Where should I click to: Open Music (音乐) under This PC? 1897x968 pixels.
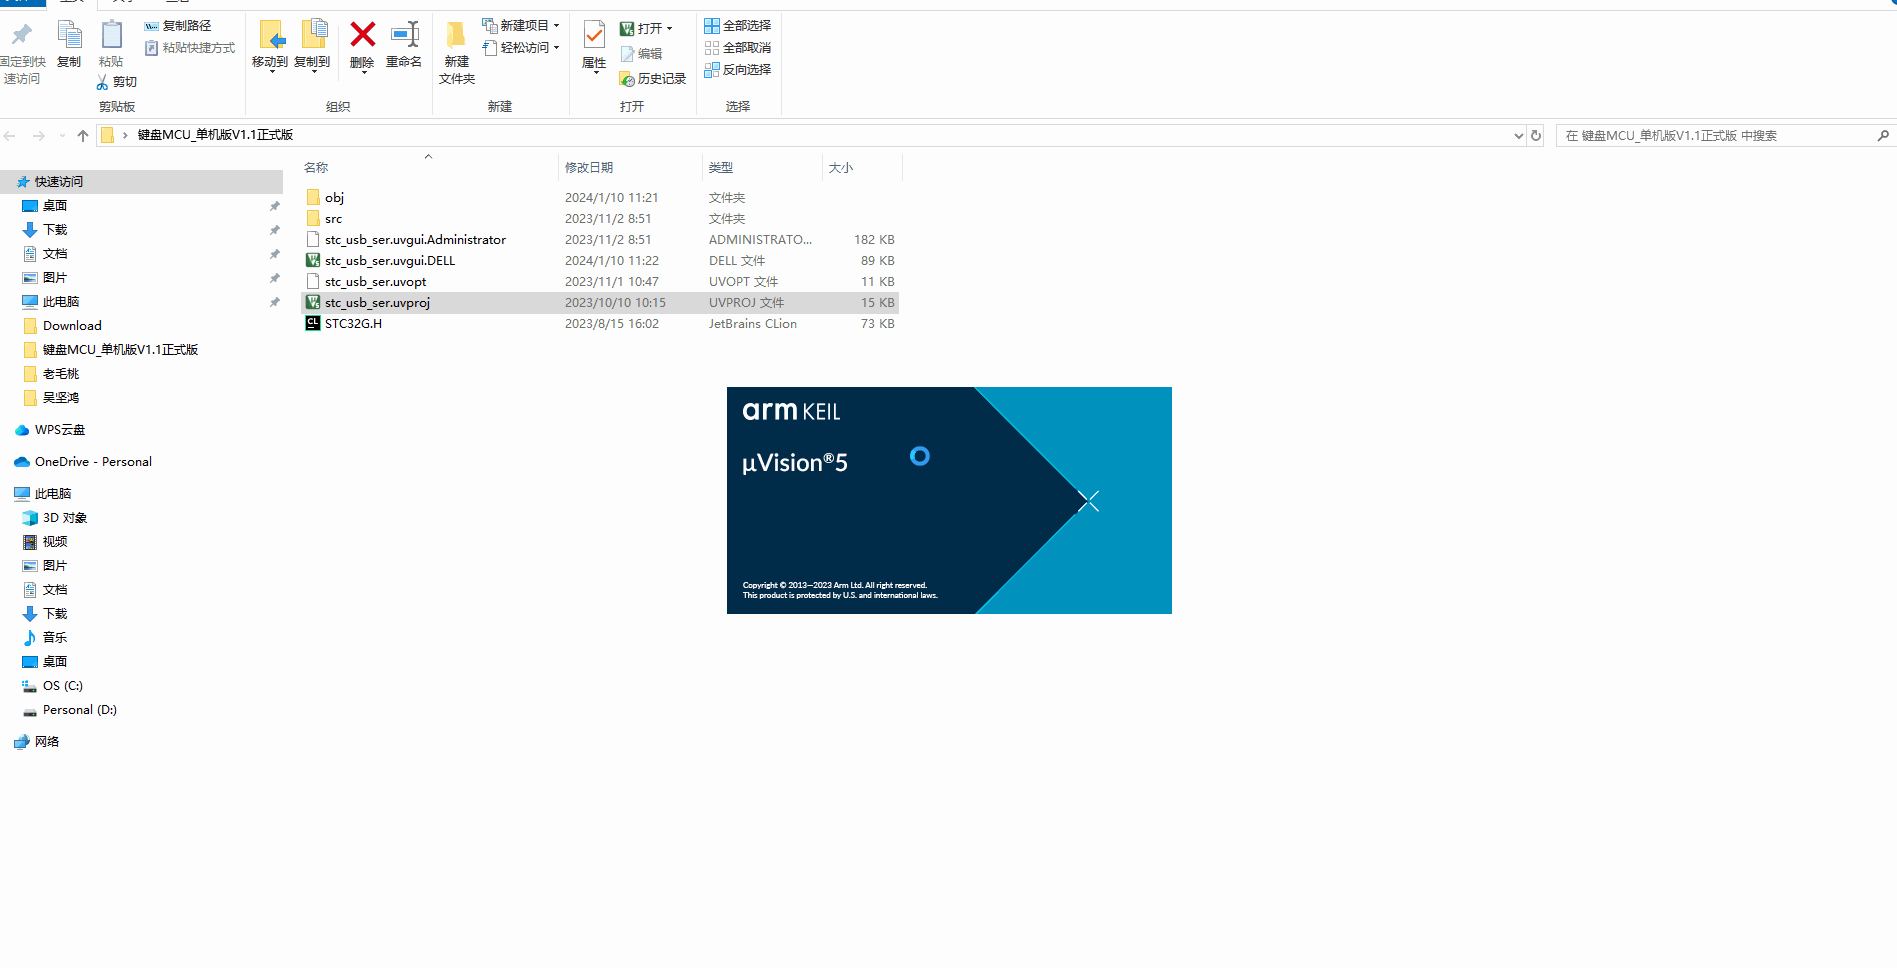tap(55, 638)
